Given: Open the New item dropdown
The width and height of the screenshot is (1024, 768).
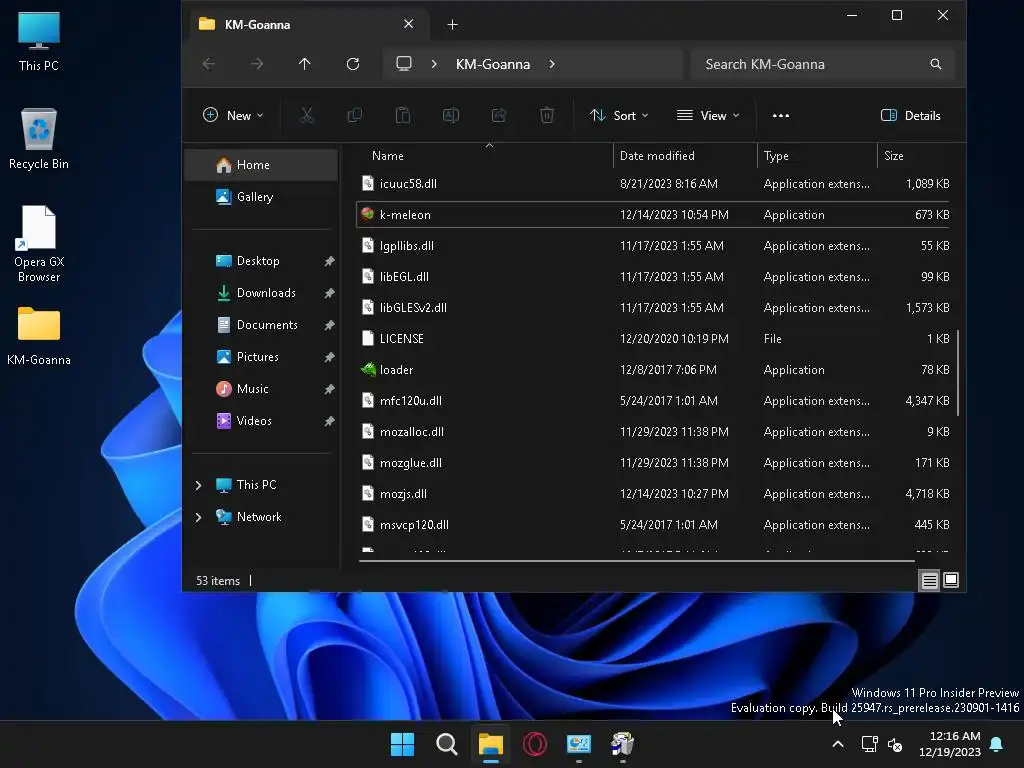Looking at the screenshot, I should click(x=233, y=116).
